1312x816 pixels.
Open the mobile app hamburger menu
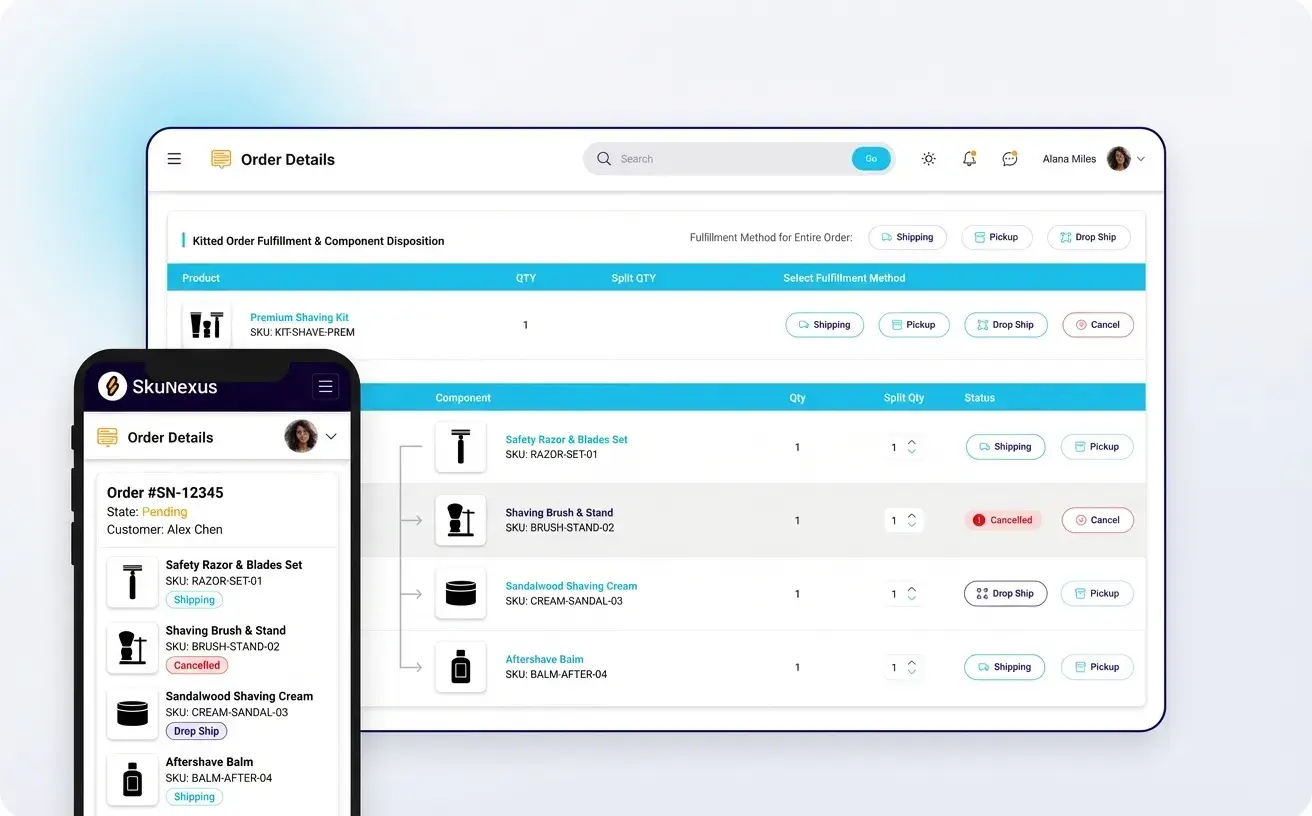tap(325, 387)
